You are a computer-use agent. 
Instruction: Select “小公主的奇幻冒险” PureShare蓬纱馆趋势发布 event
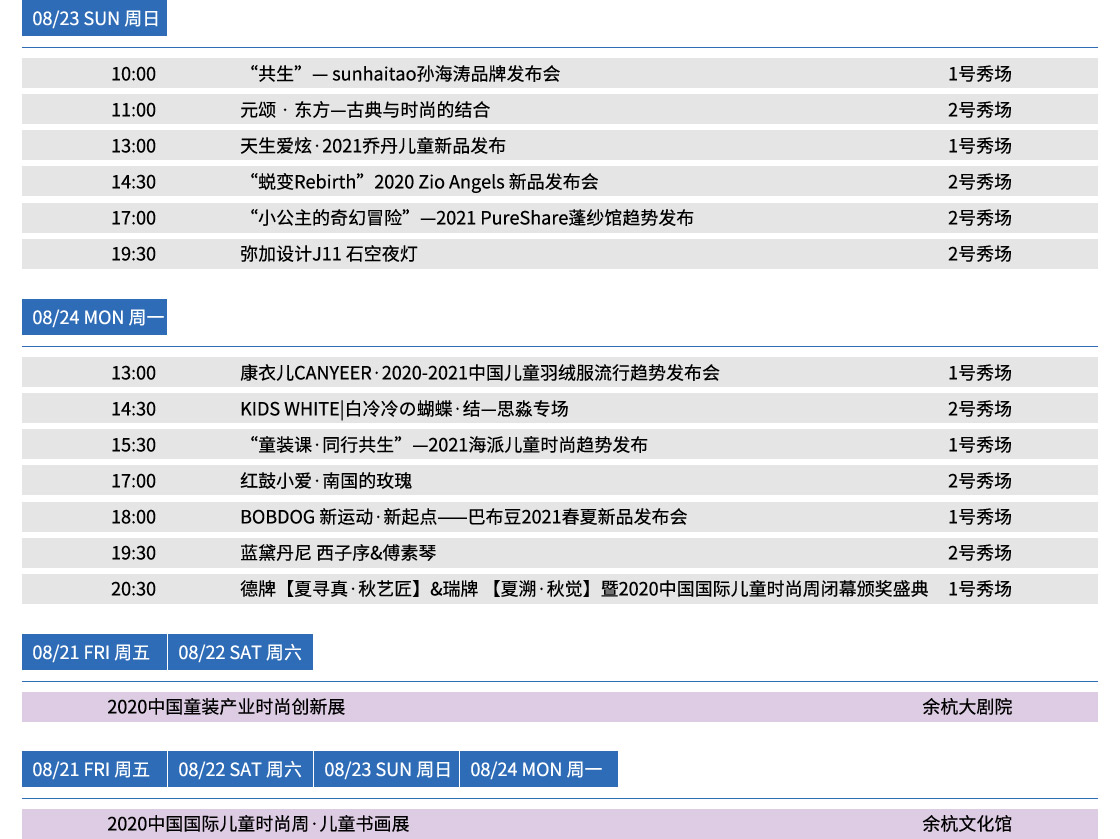pyautogui.click(x=471, y=218)
